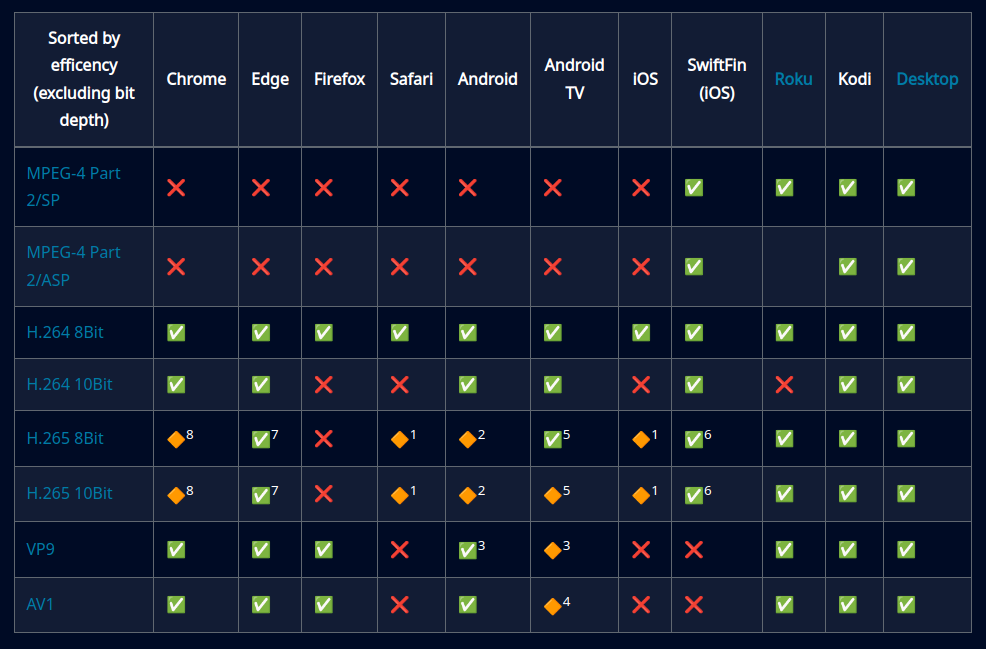Click the orange diamond for Chrome H.265 8Bit
The image size is (986, 649).
point(176,439)
